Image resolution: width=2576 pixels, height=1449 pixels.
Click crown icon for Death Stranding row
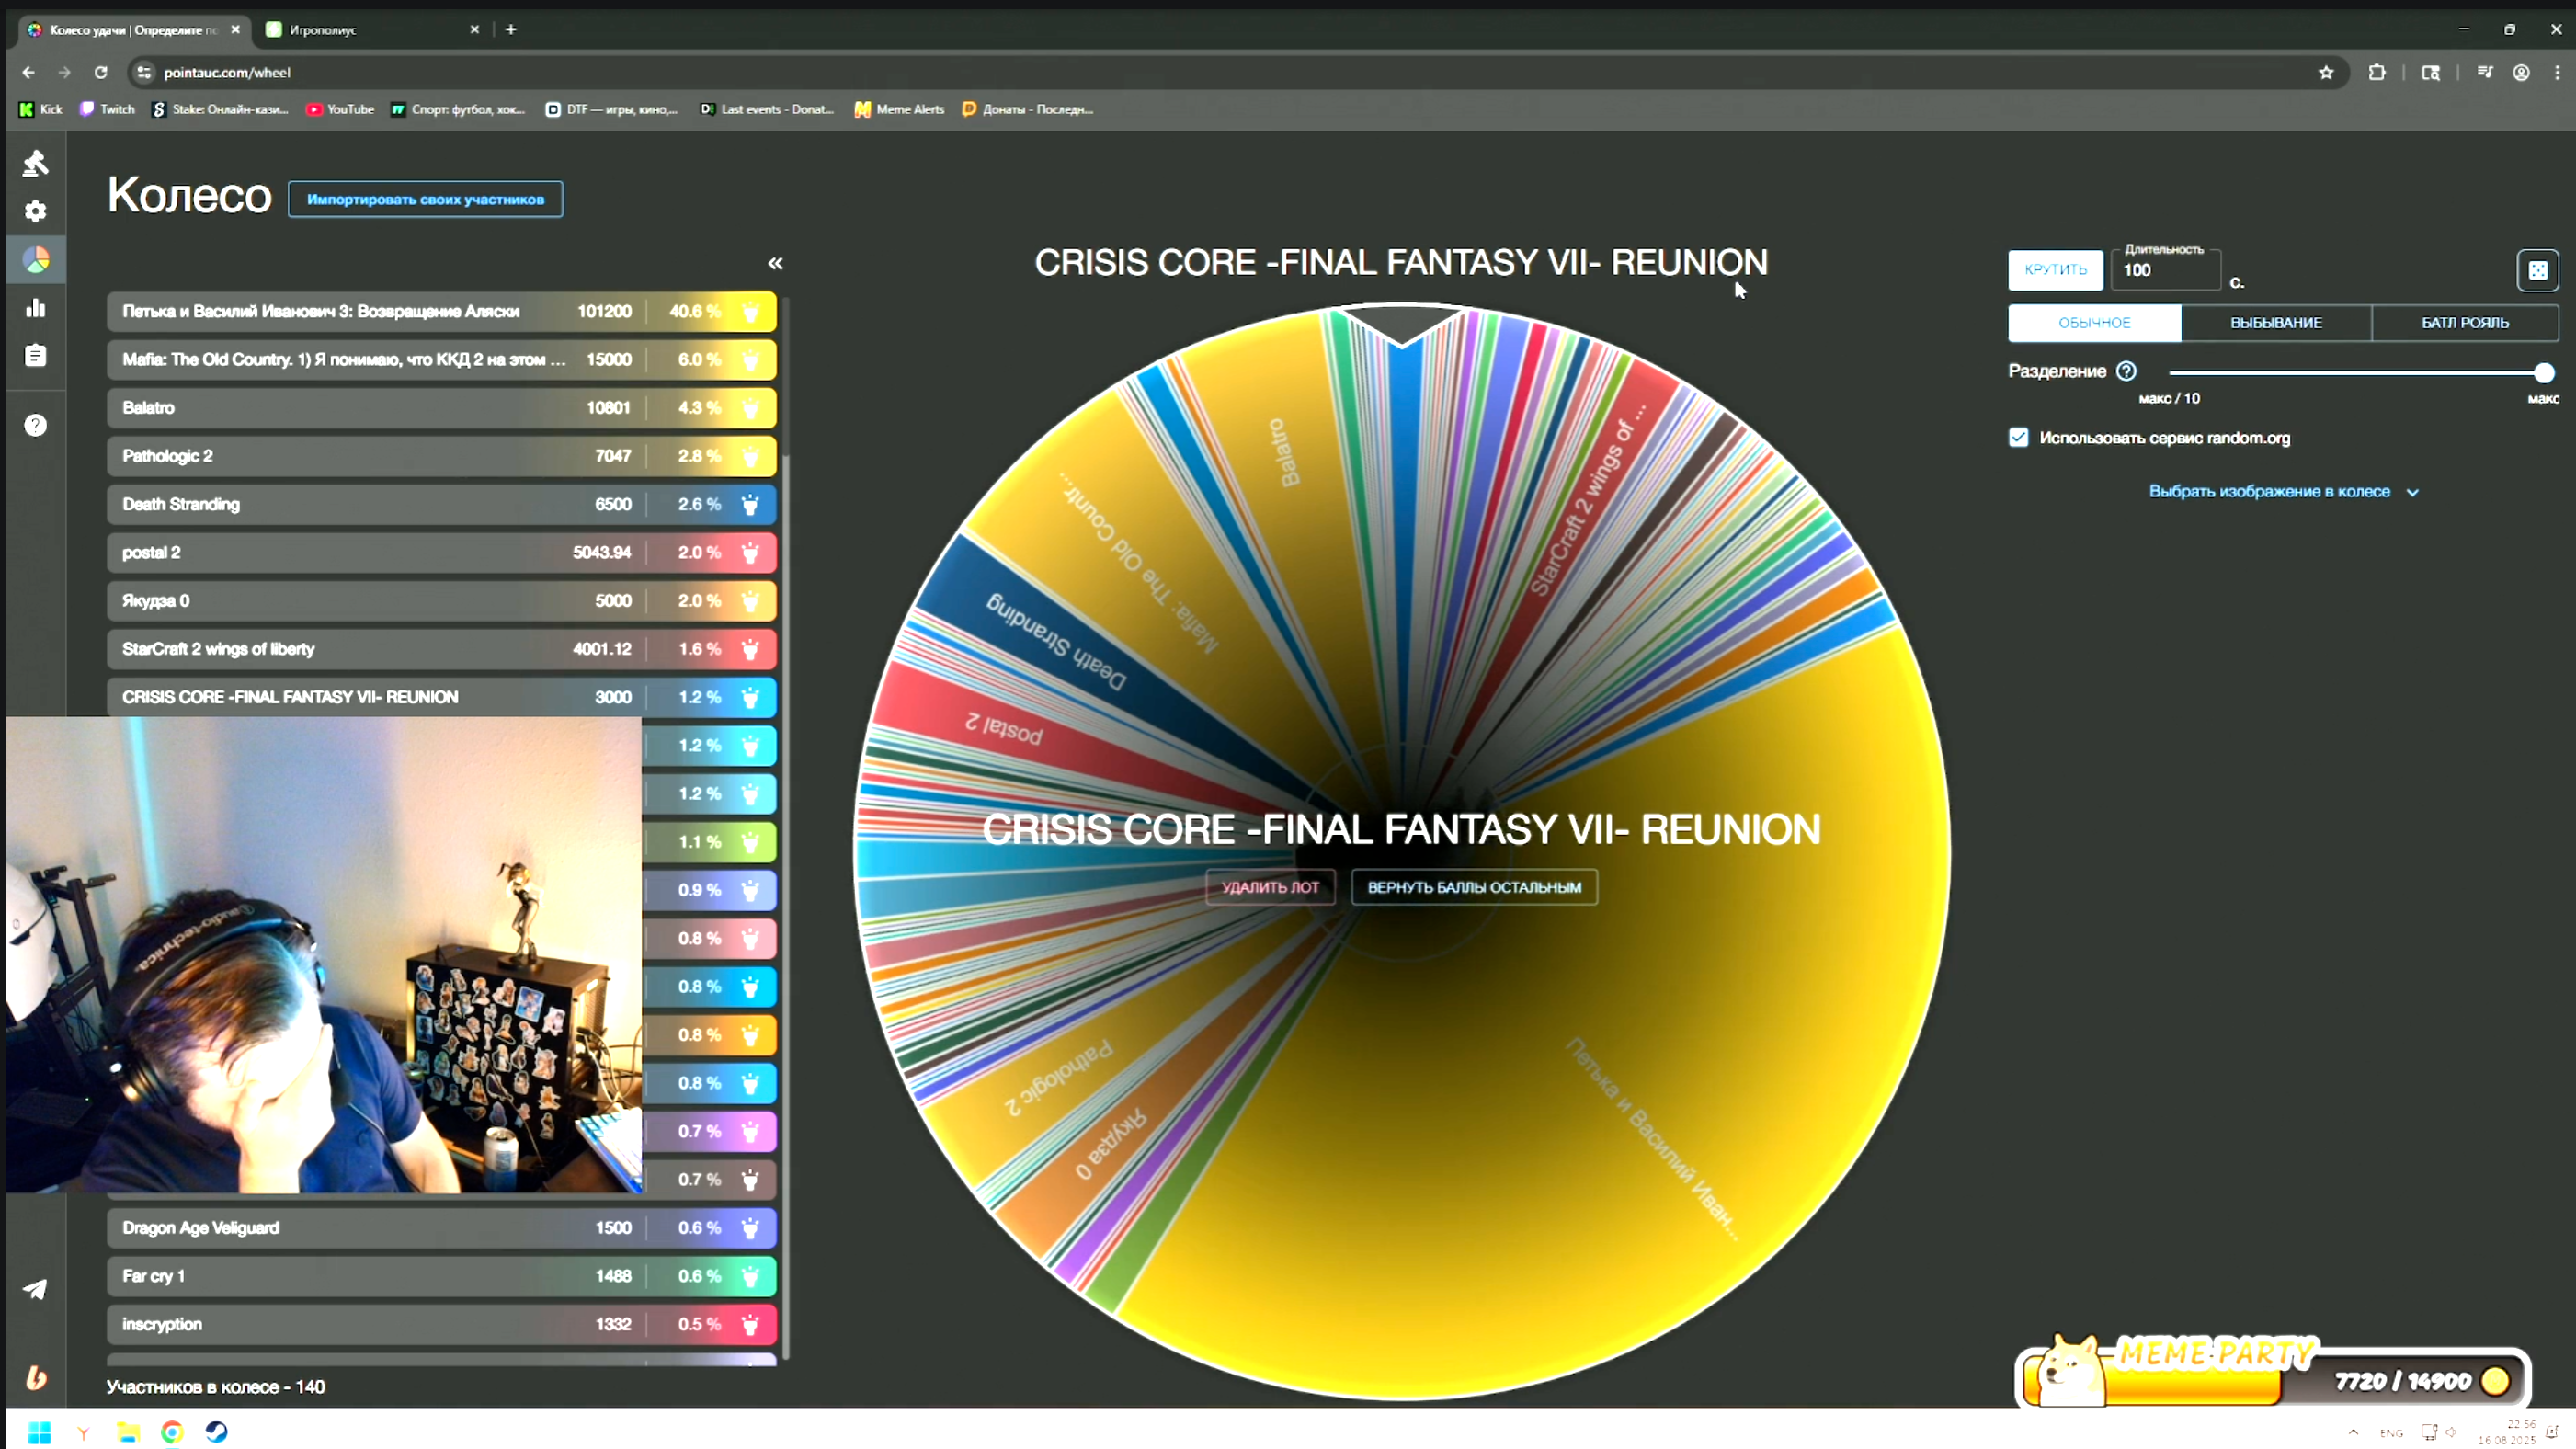click(x=750, y=504)
